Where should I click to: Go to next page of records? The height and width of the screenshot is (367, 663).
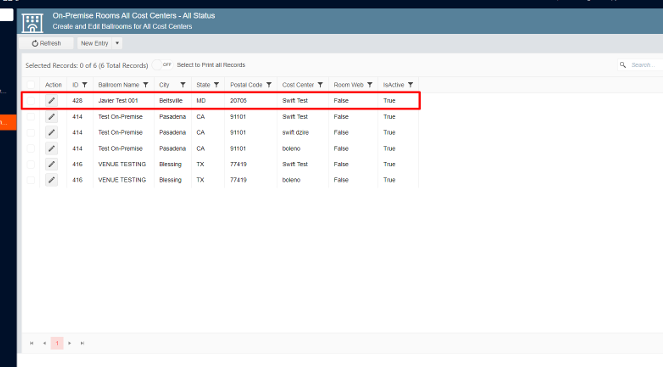(70, 343)
